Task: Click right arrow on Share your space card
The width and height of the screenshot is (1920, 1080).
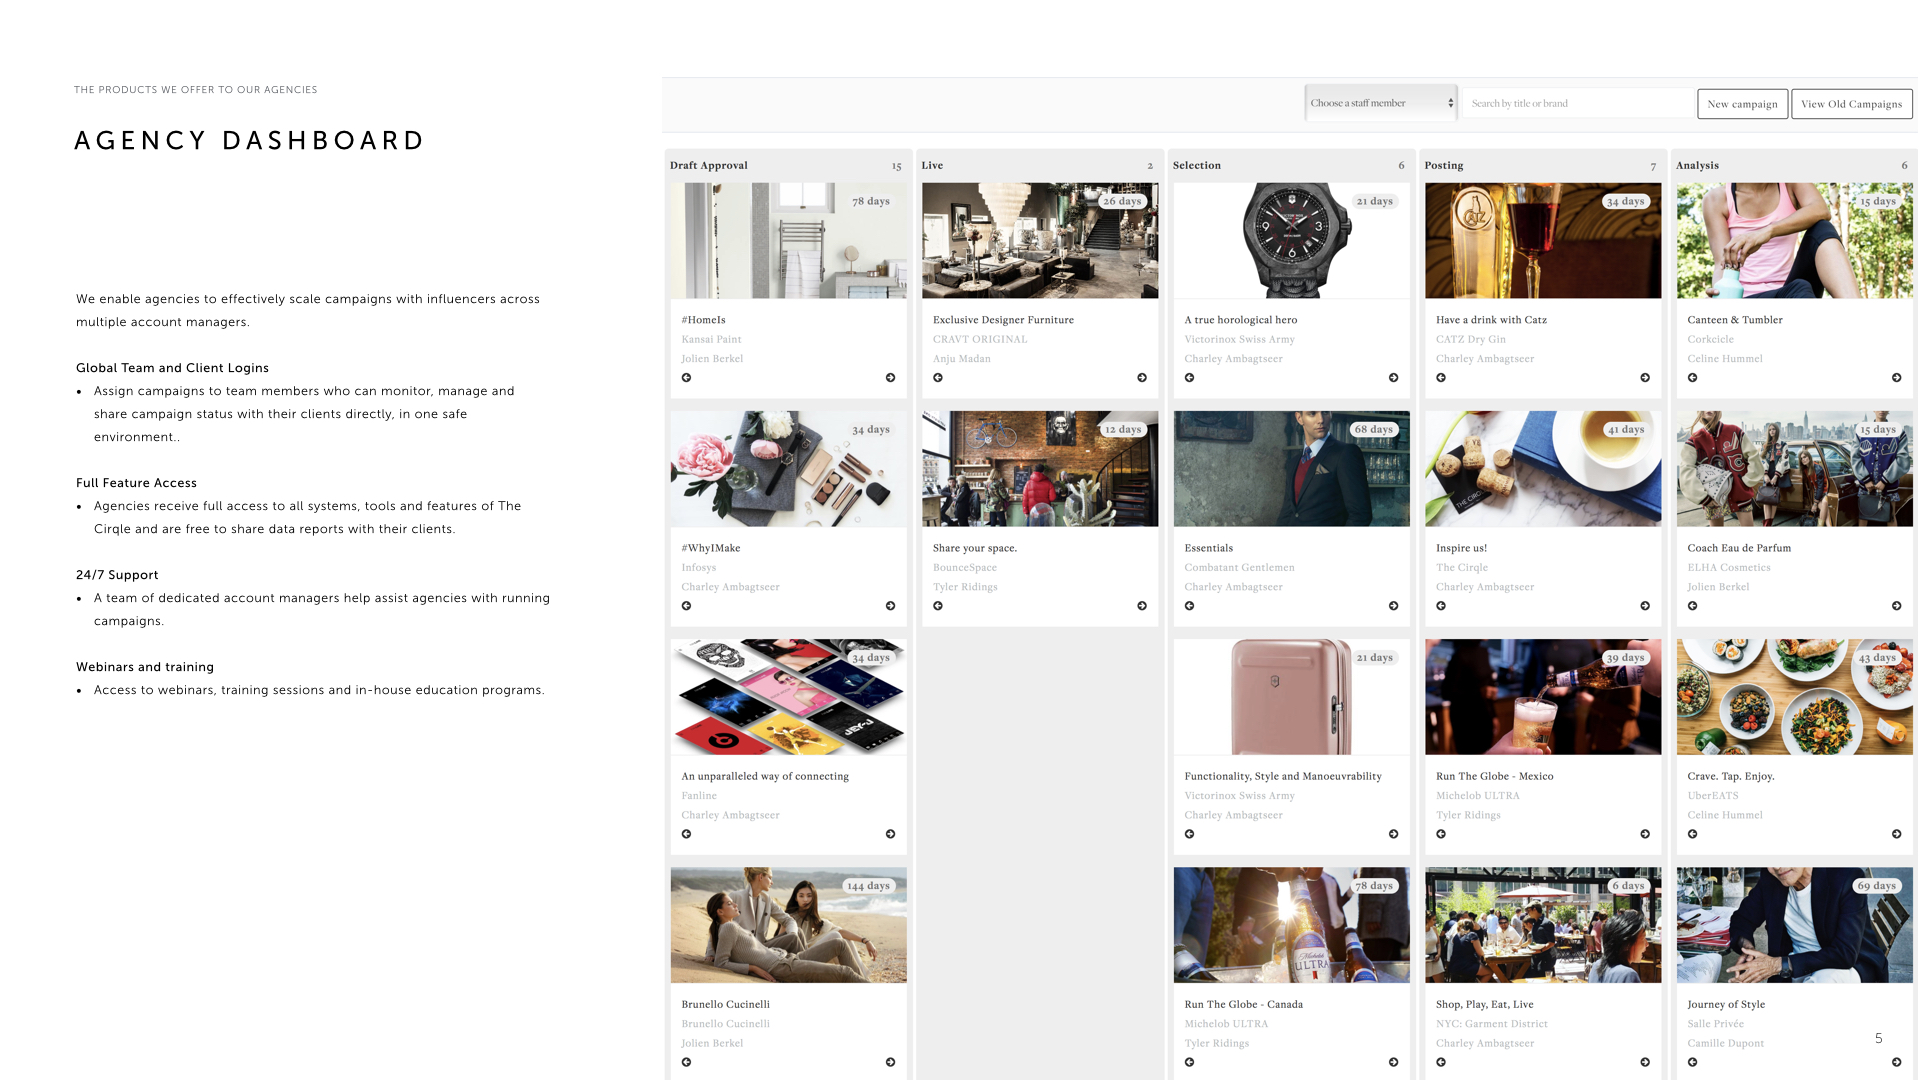Action: click(1142, 606)
